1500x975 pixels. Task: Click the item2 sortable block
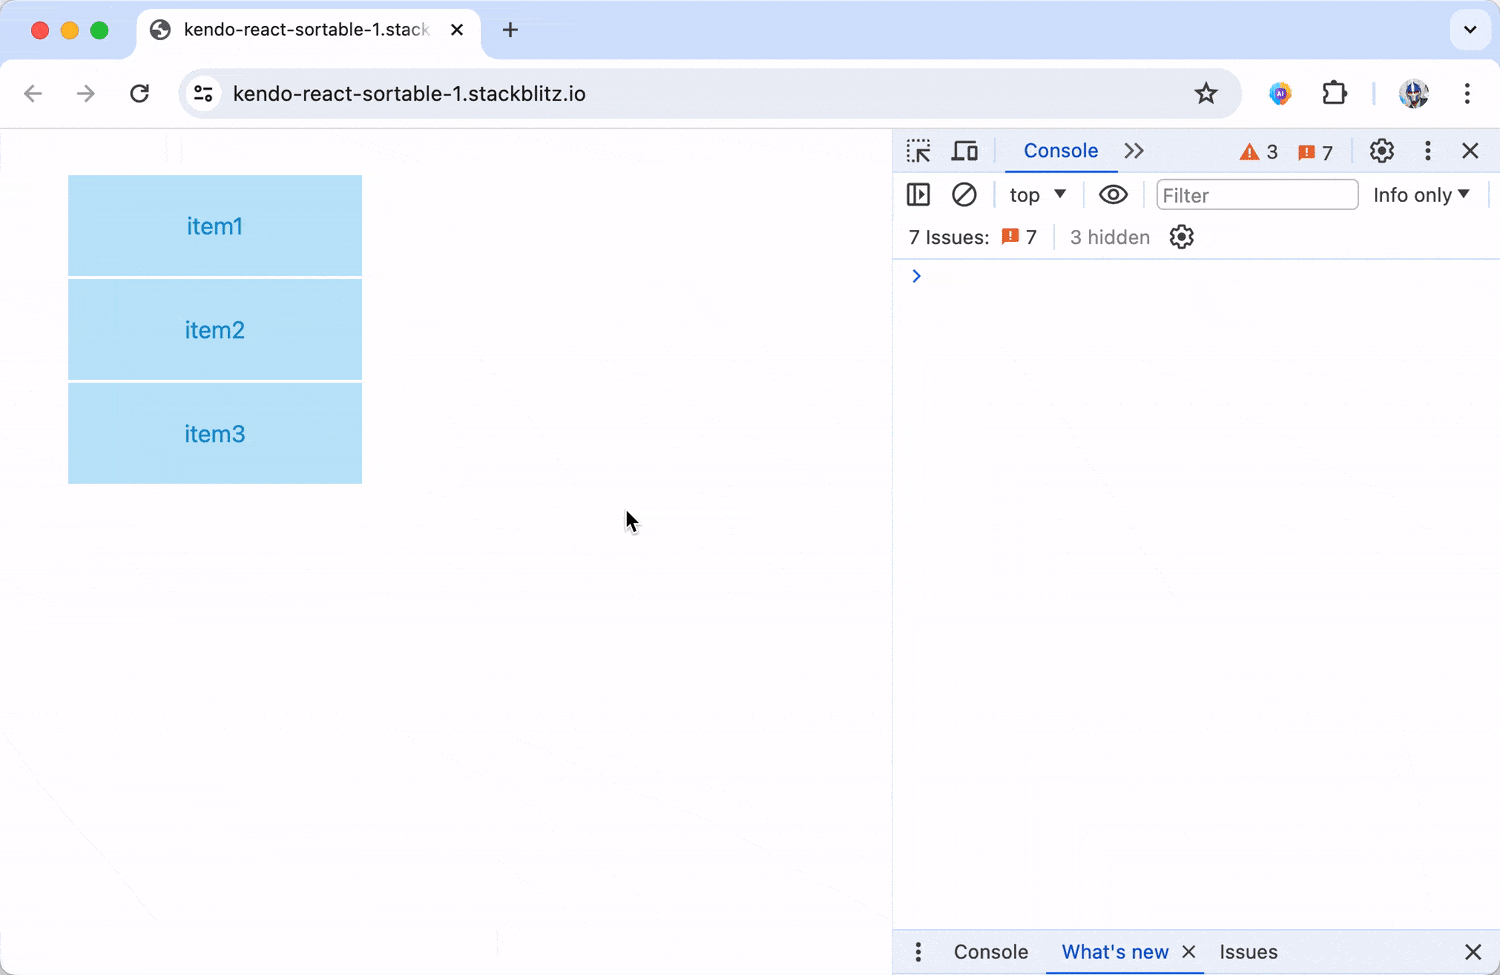click(x=215, y=330)
